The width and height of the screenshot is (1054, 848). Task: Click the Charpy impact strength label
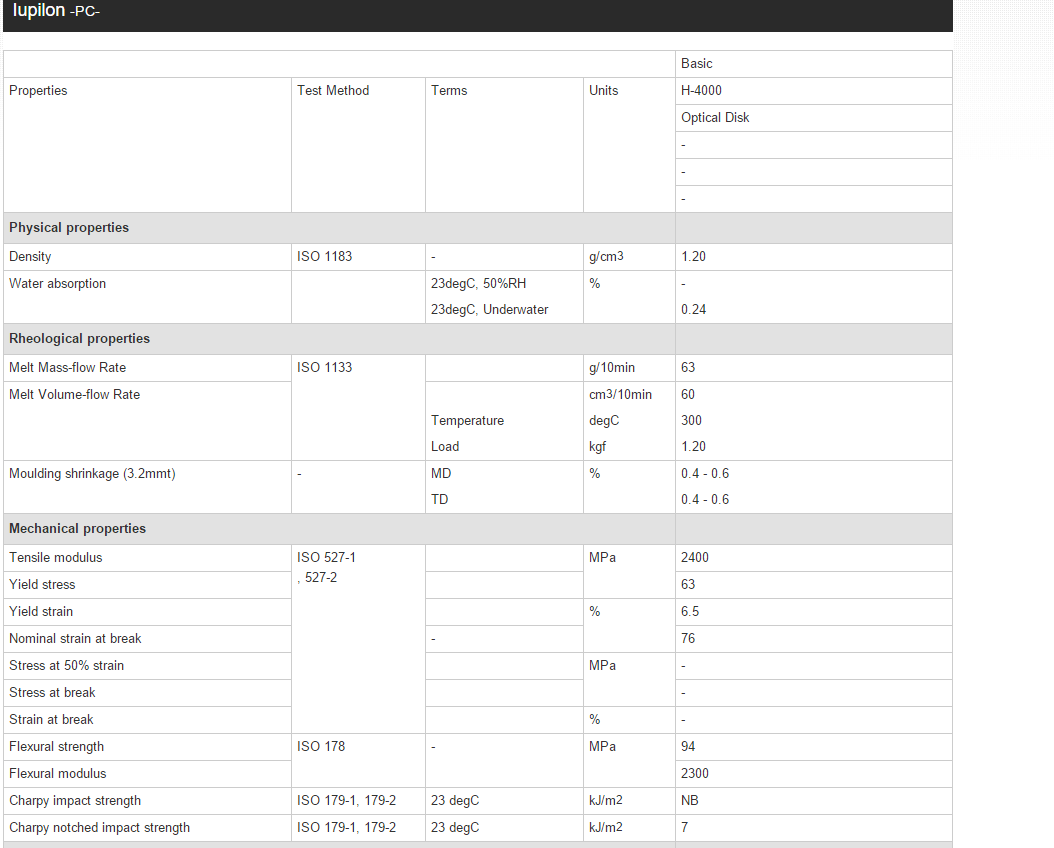[x=75, y=801]
